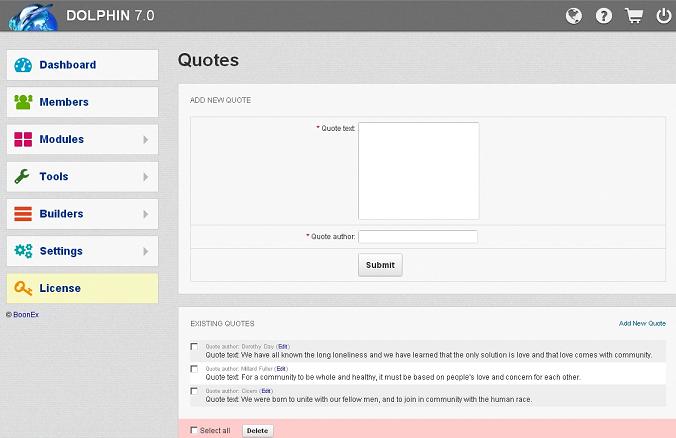Viewport: 676px width, 438px height.
Task: Open the Builders menu item
Action: [82, 214]
